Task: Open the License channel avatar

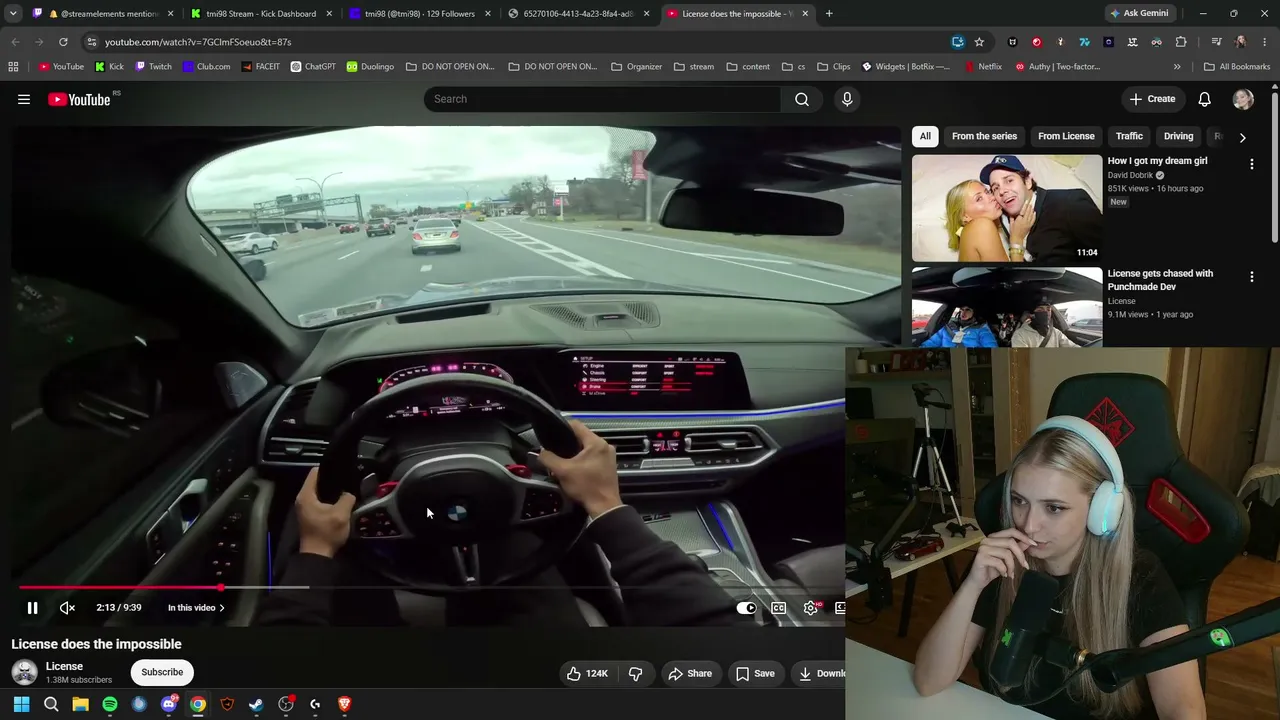Action: (x=24, y=672)
